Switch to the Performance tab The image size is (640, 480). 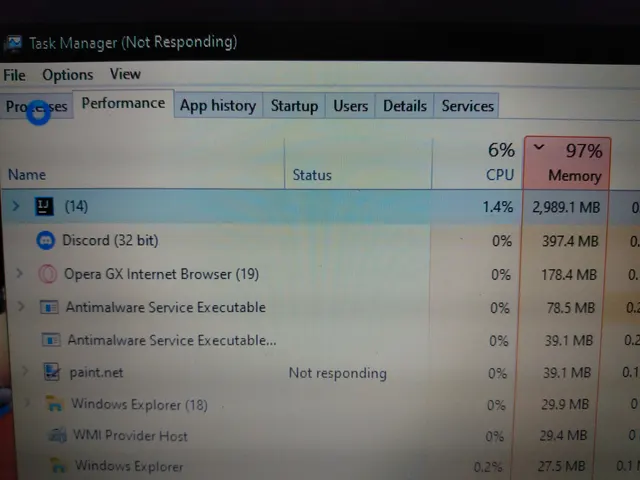(x=123, y=104)
